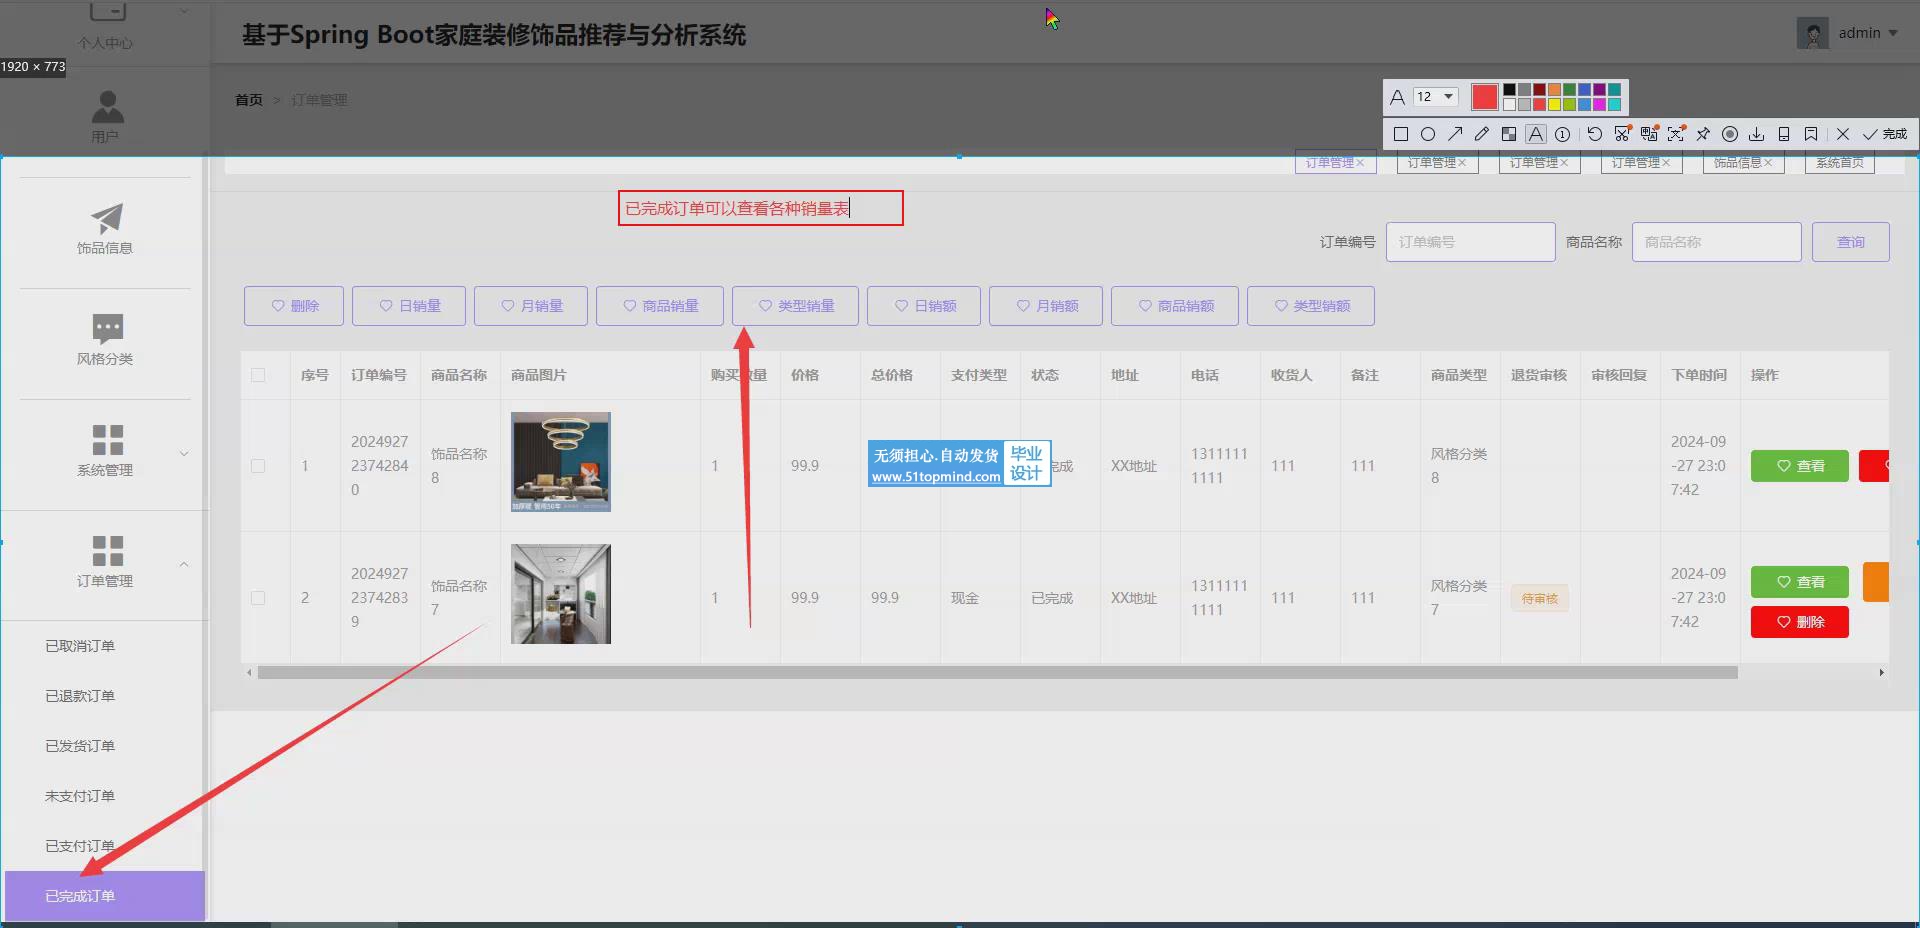The height and width of the screenshot is (928, 1920).
Task: Save the screenshot with download icon
Action: [1756, 134]
